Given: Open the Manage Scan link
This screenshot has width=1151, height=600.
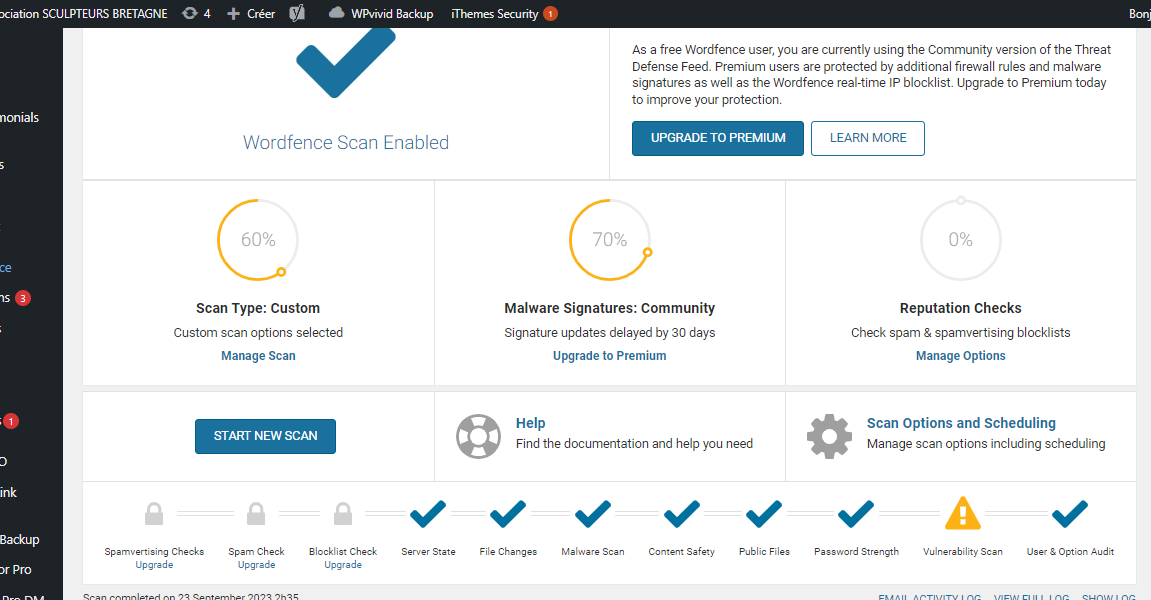Looking at the screenshot, I should click(258, 356).
